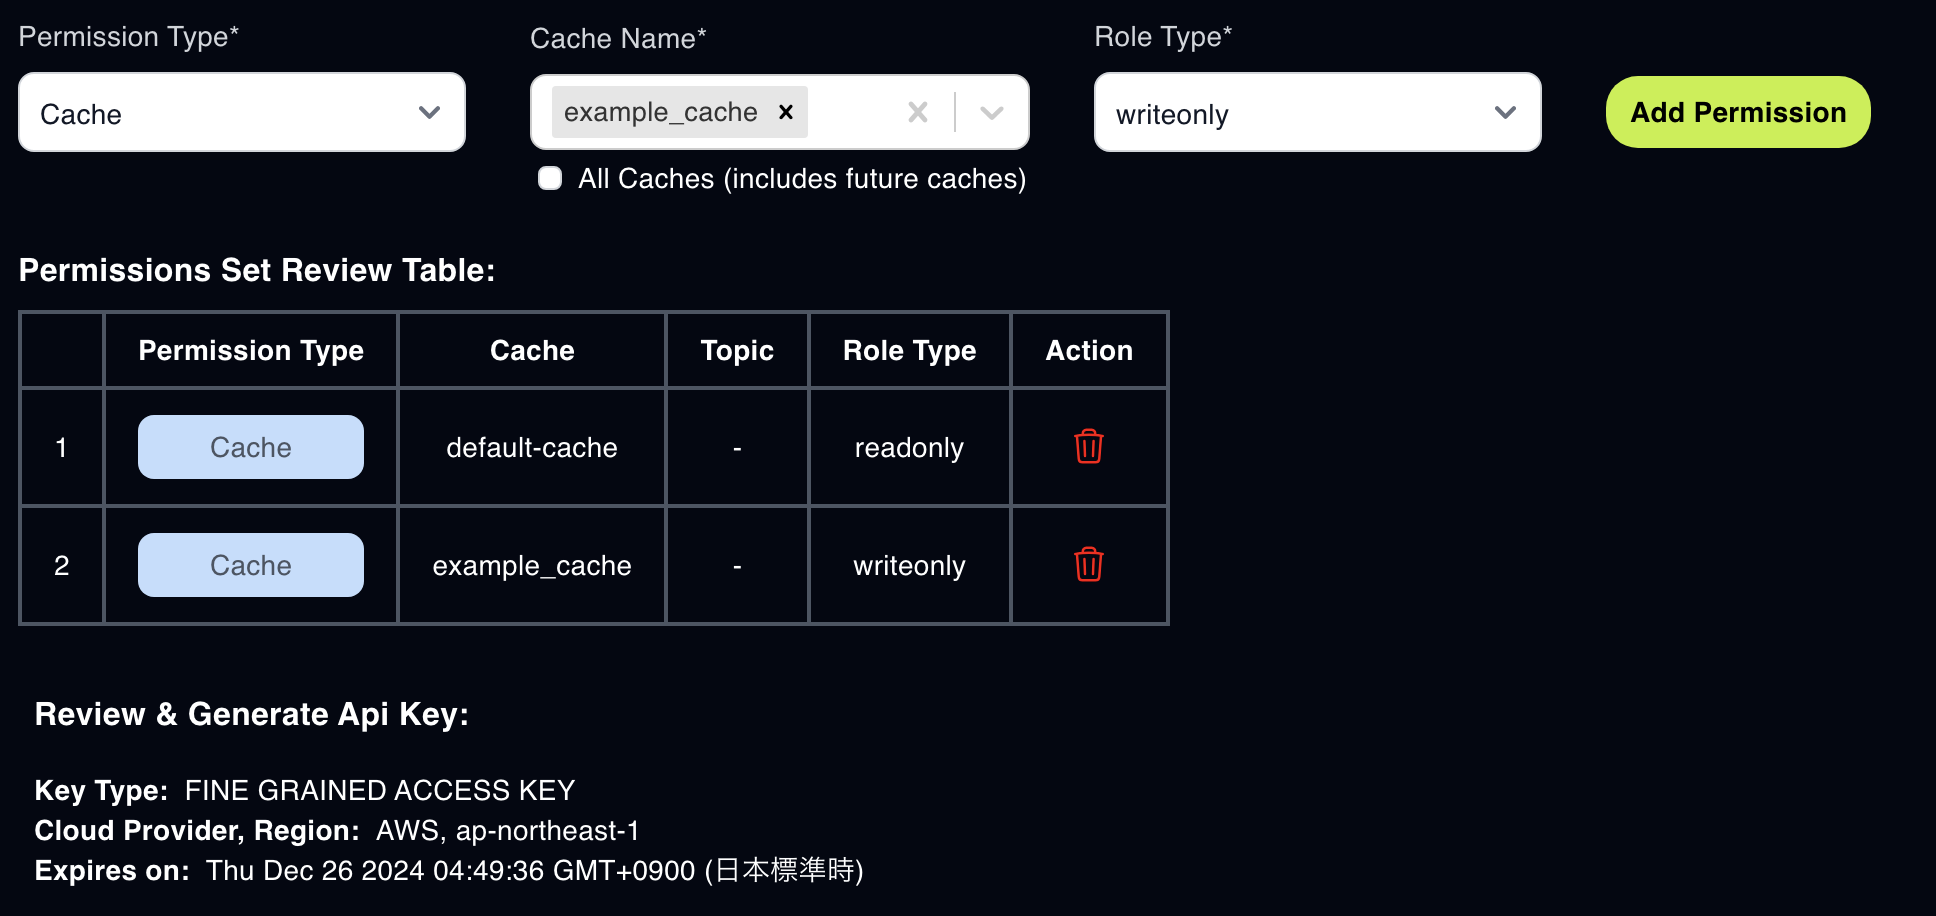Image resolution: width=1936 pixels, height=916 pixels.
Task: Clear all selections in Cache Name field
Action: pos(917,112)
